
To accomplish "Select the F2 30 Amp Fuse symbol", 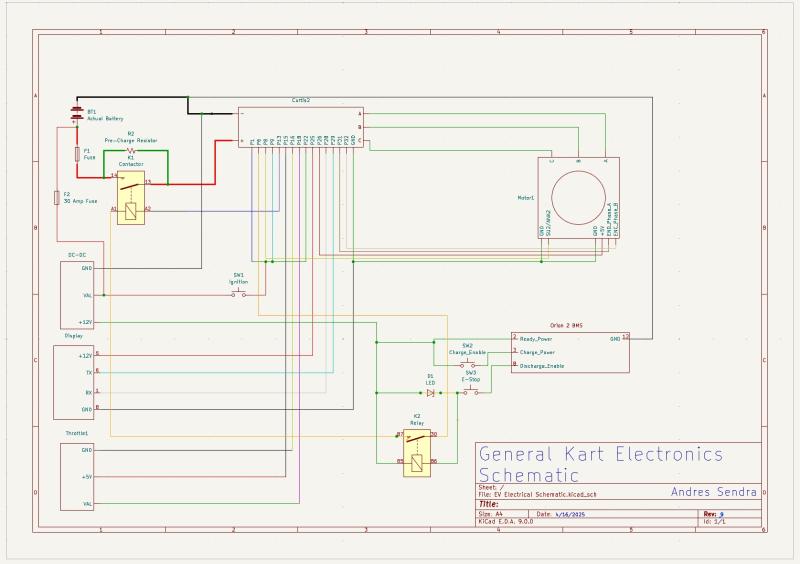I will point(55,198).
